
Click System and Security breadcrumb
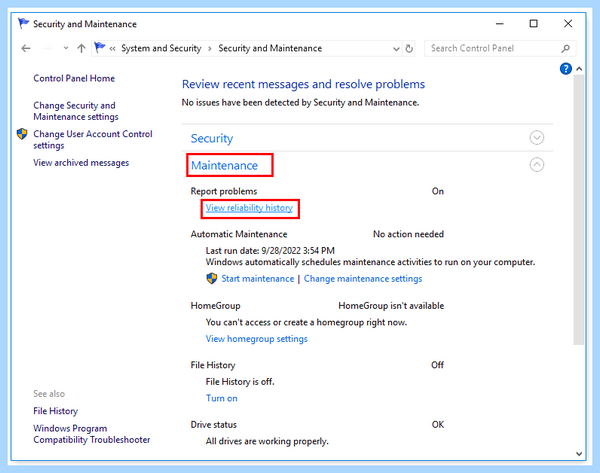[161, 48]
